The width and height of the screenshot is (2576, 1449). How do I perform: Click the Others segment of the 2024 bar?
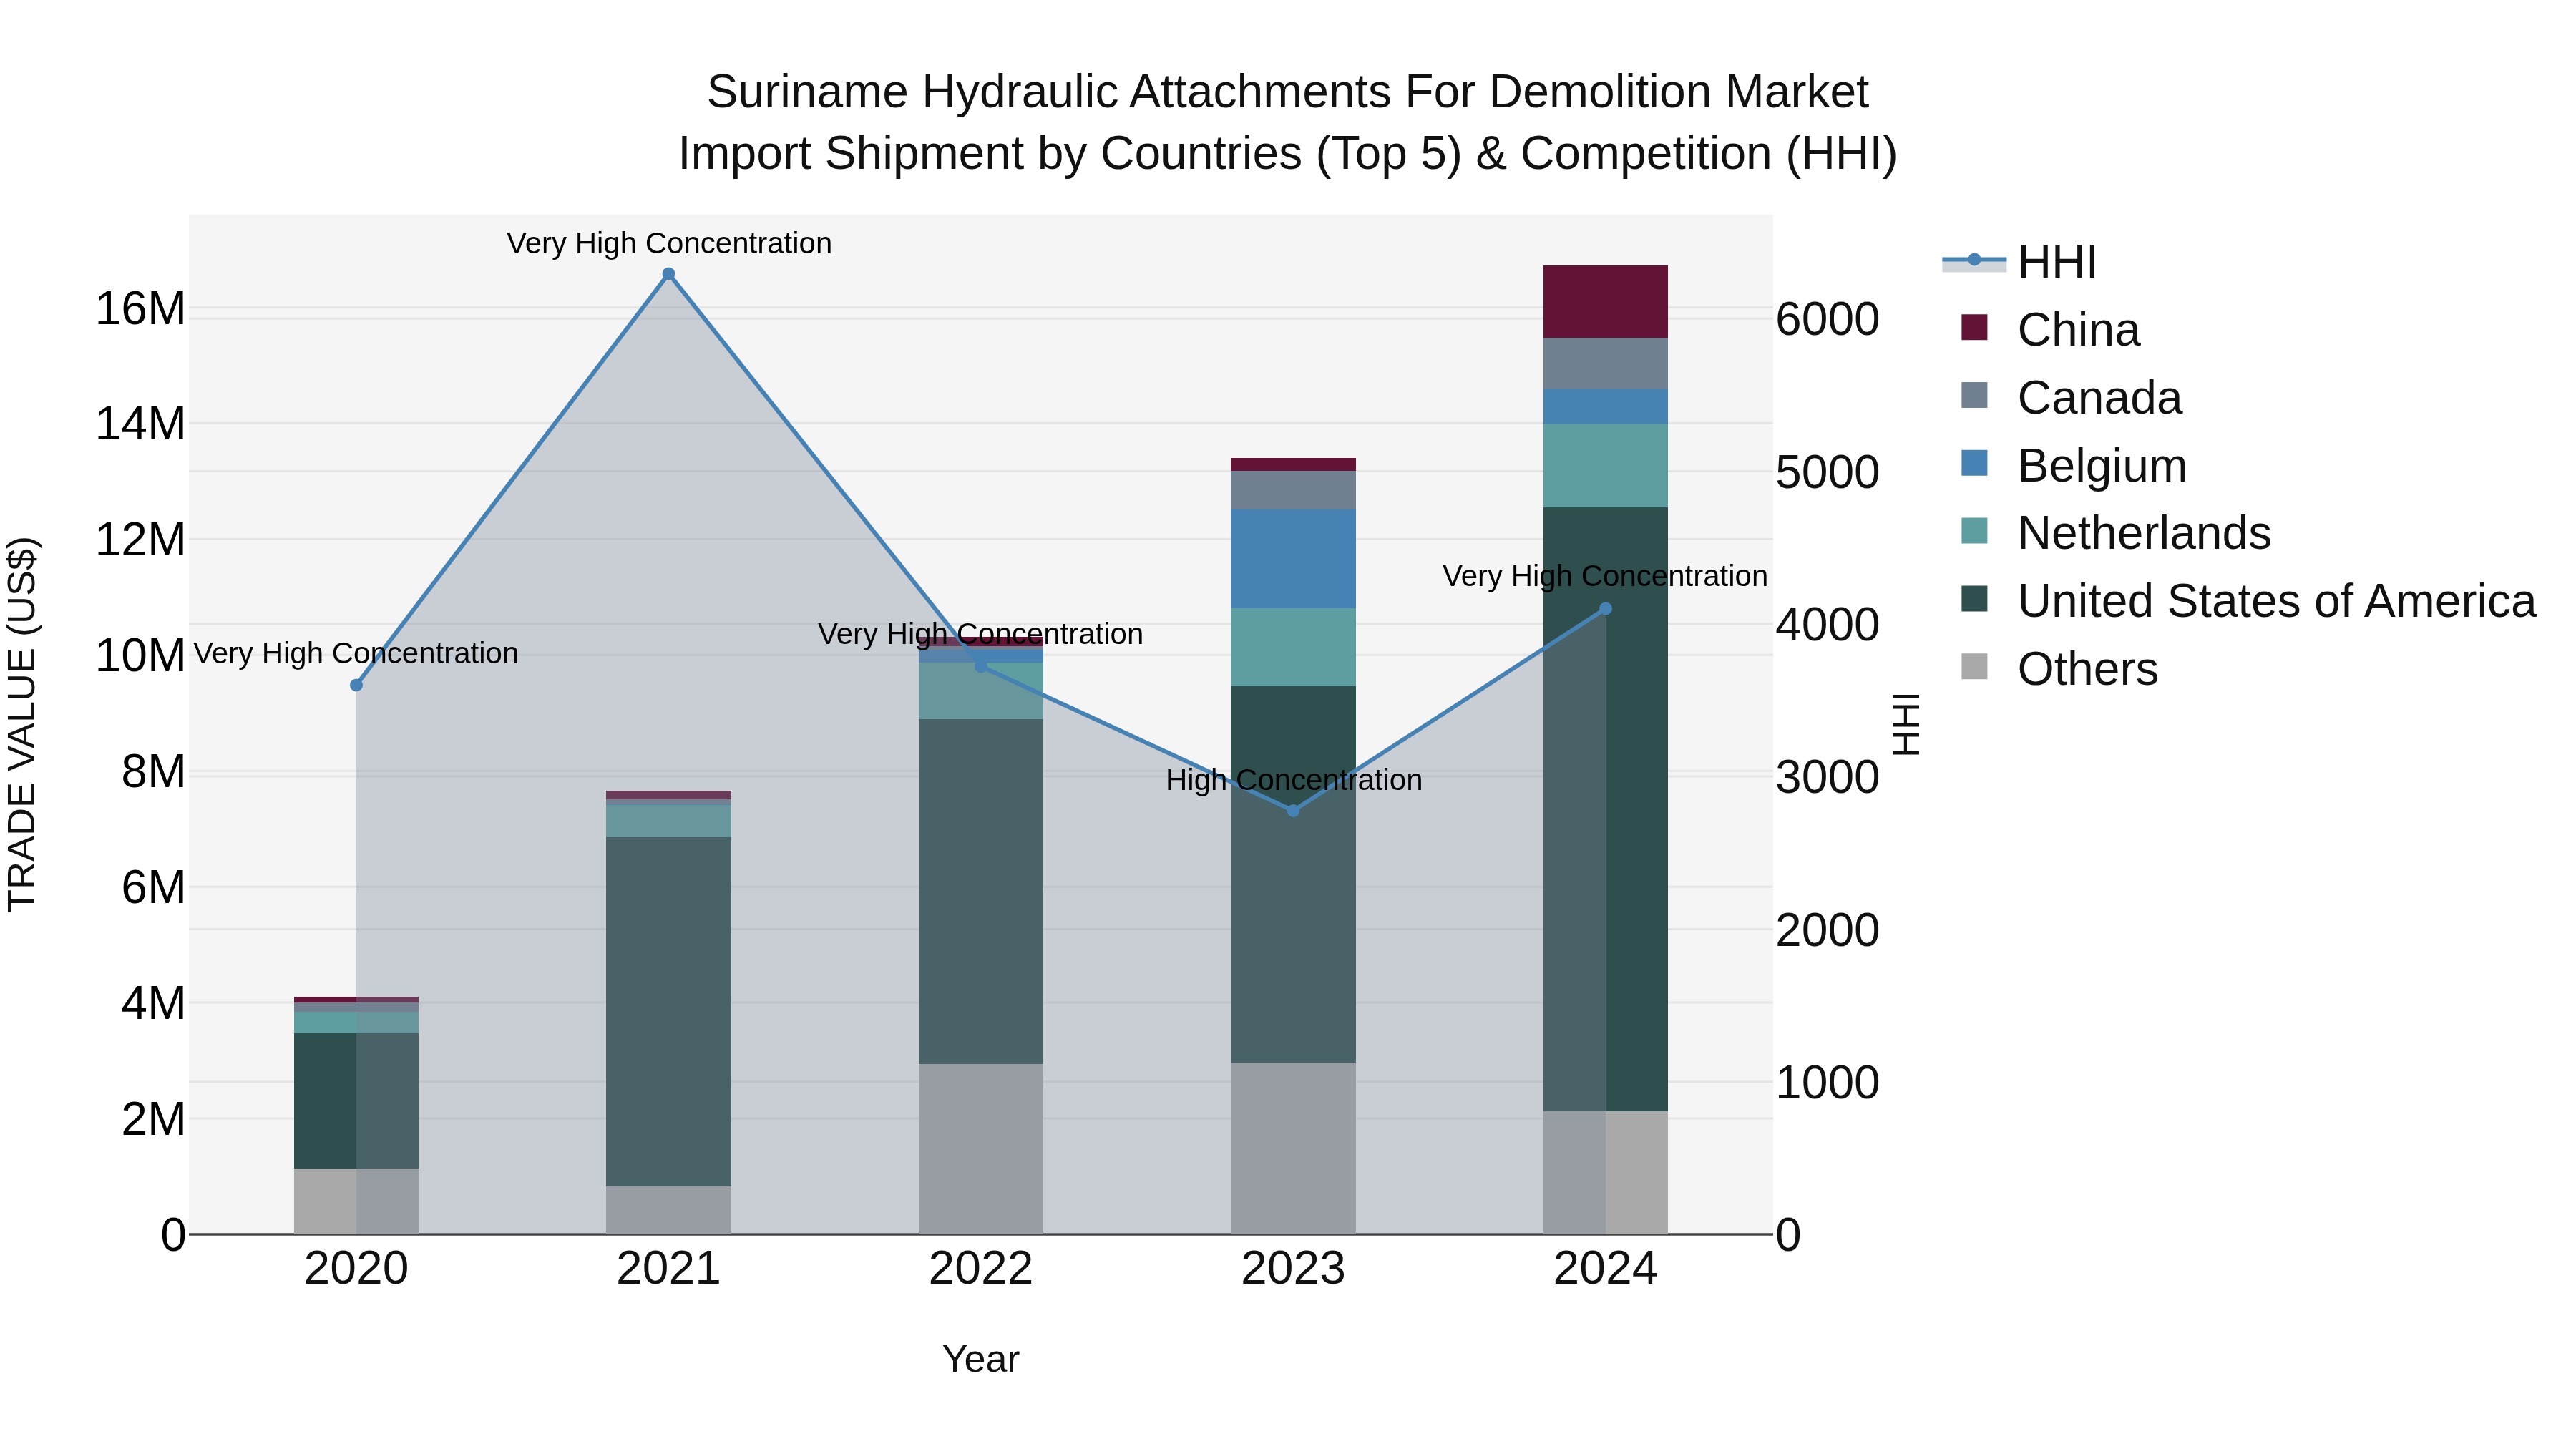tap(1605, 1172)
